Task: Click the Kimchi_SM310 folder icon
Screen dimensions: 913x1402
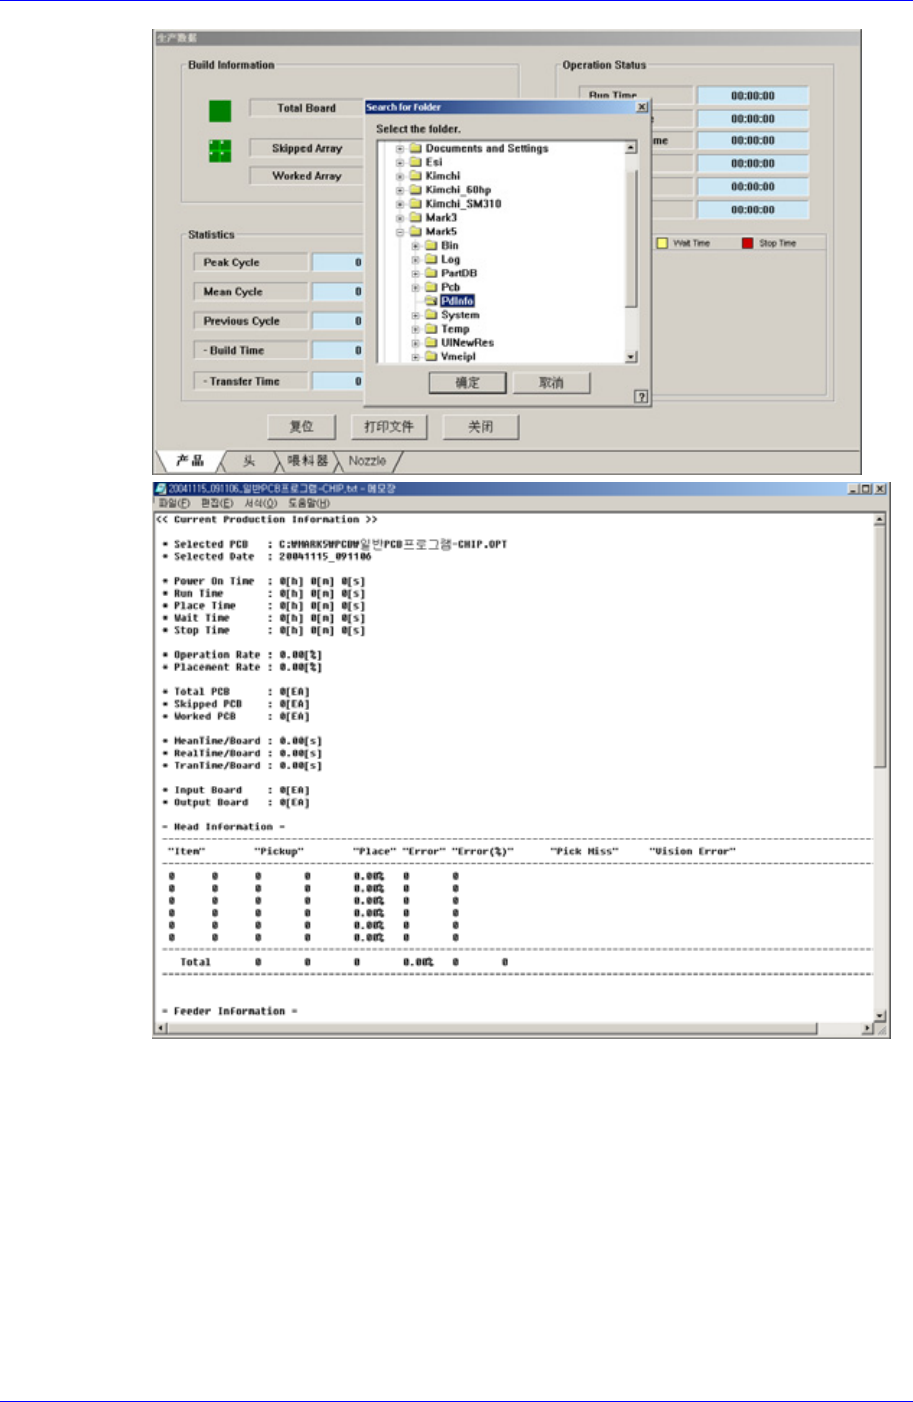Action: (x=415, y=204)
